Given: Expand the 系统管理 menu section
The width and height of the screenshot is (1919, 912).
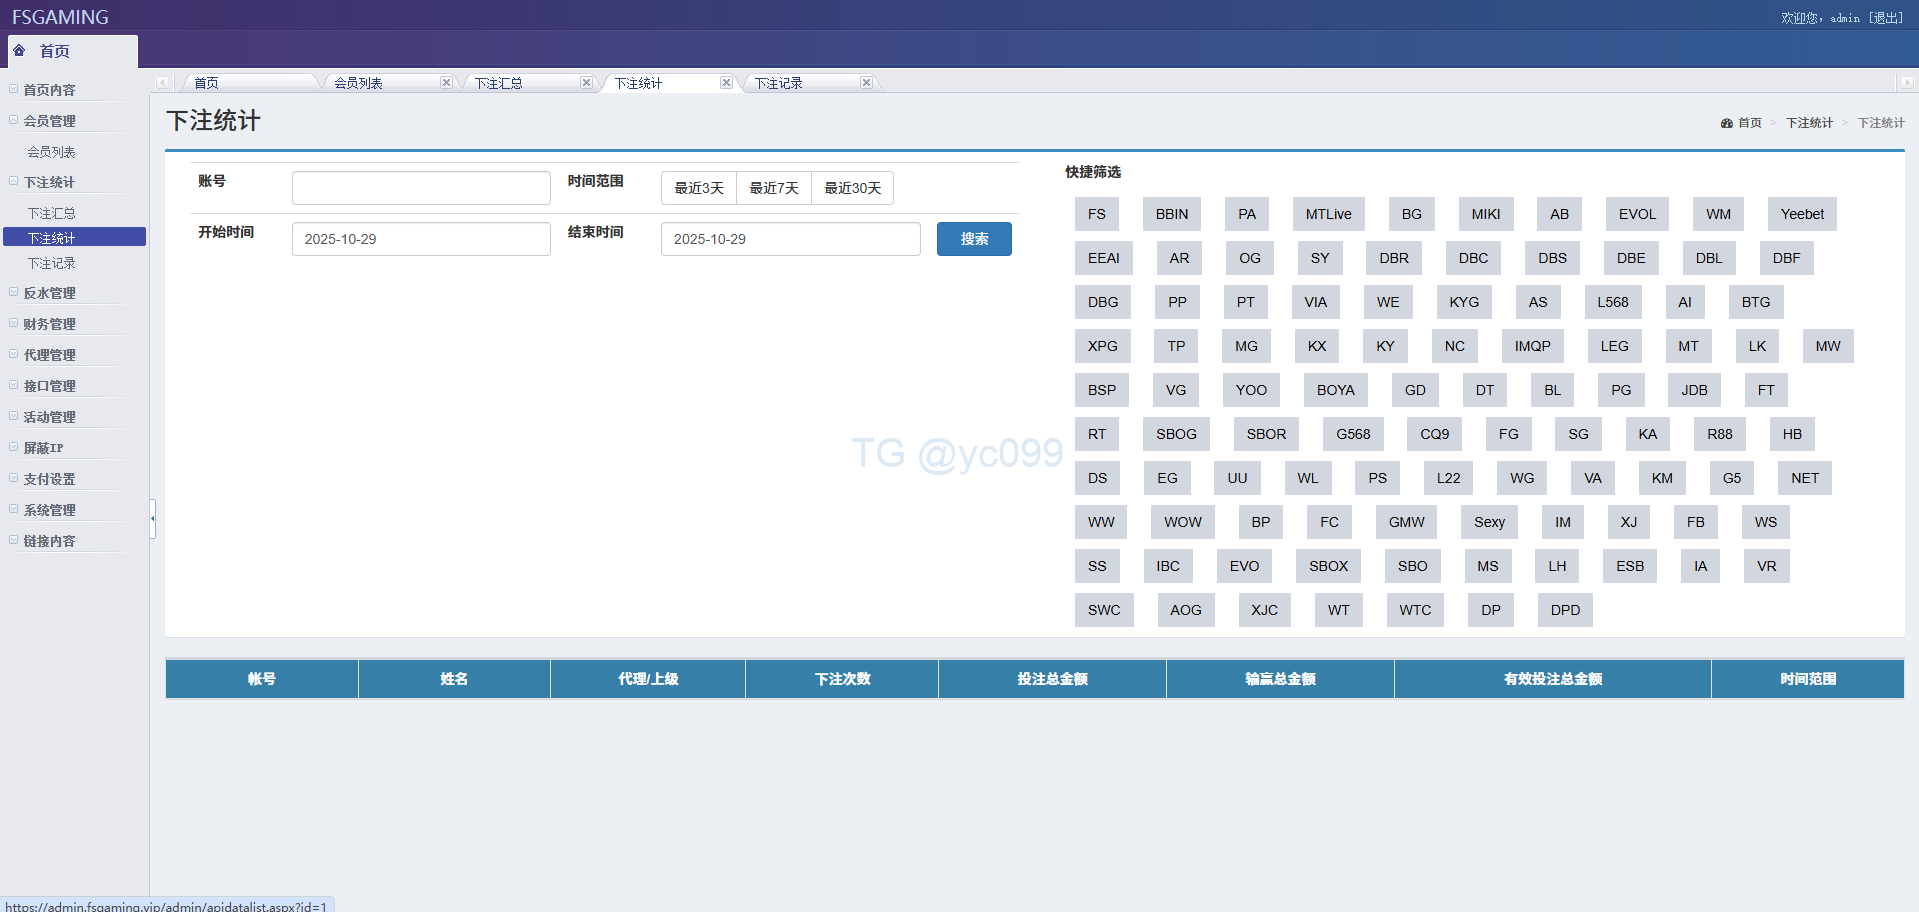Looking at the screenshot, I should click(x=49, y=510).
